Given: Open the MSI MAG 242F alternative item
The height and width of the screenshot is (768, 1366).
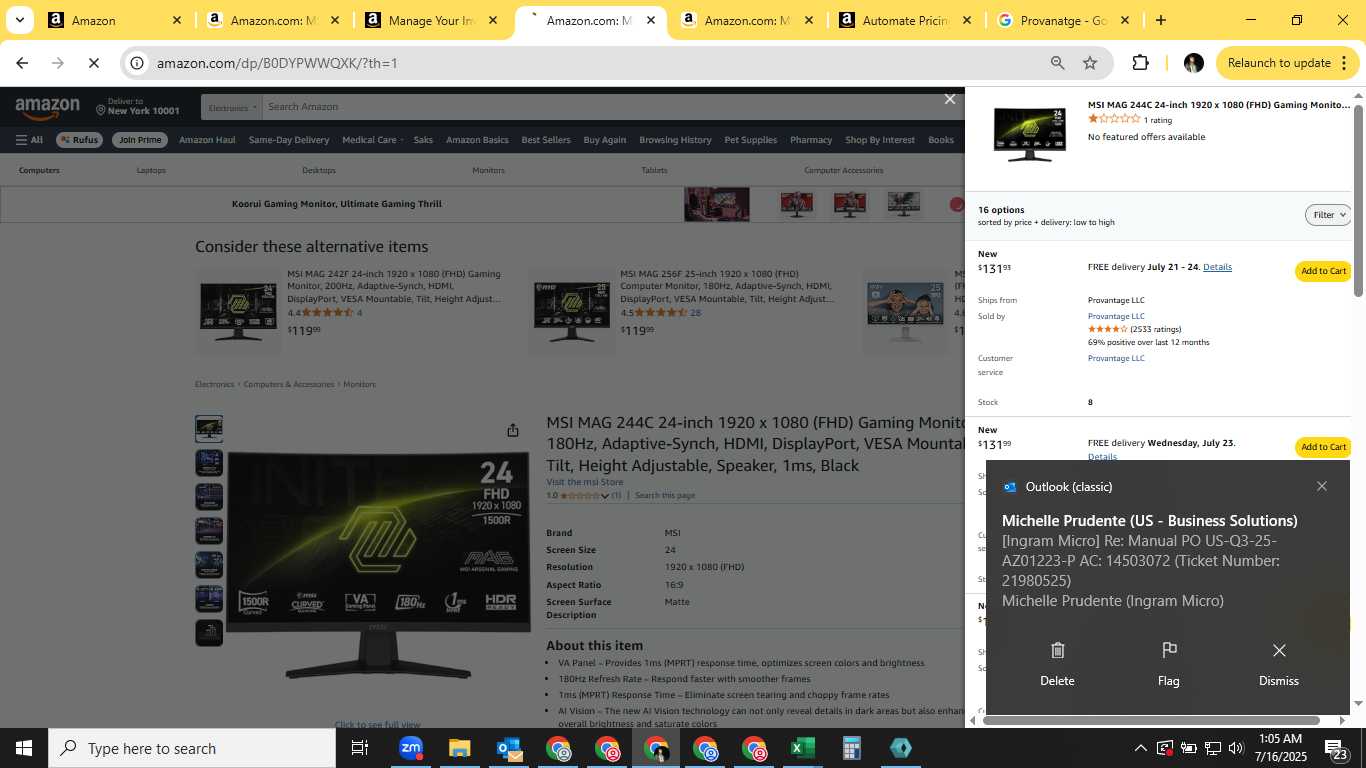Looking at the screenshot, I should [x=394, y=286].
